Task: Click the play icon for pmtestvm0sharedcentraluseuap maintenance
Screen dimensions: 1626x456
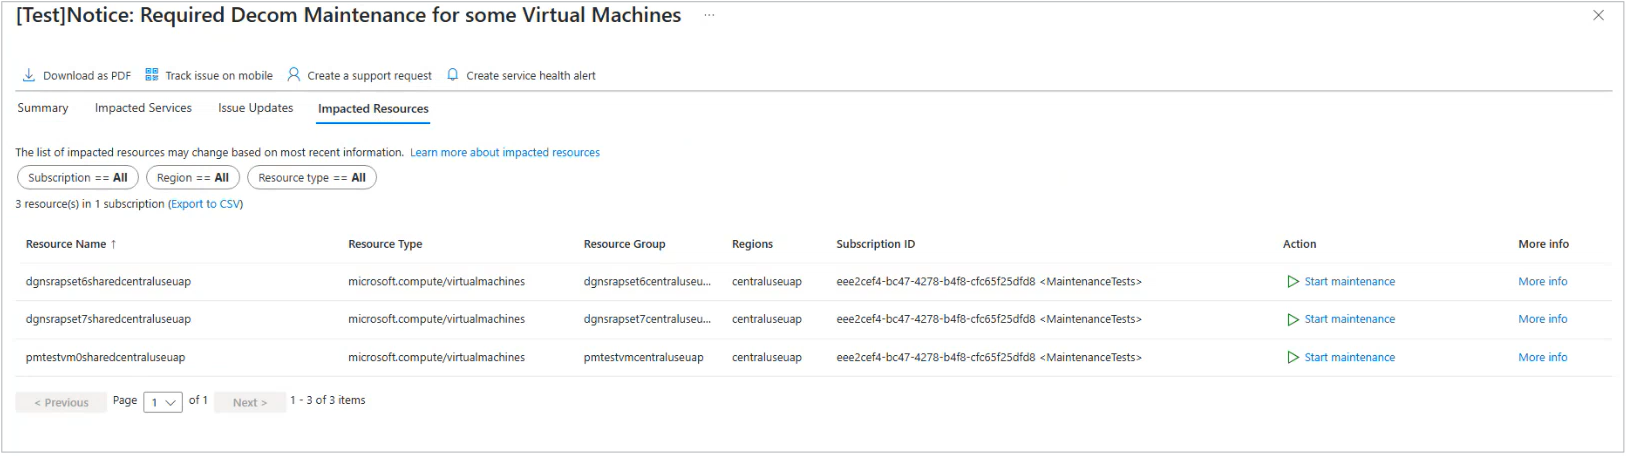Action: coord(1293,358)
